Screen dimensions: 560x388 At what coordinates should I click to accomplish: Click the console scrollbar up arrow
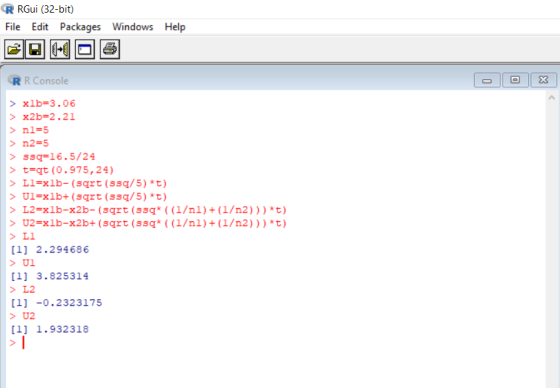click(x=552, y=97)
